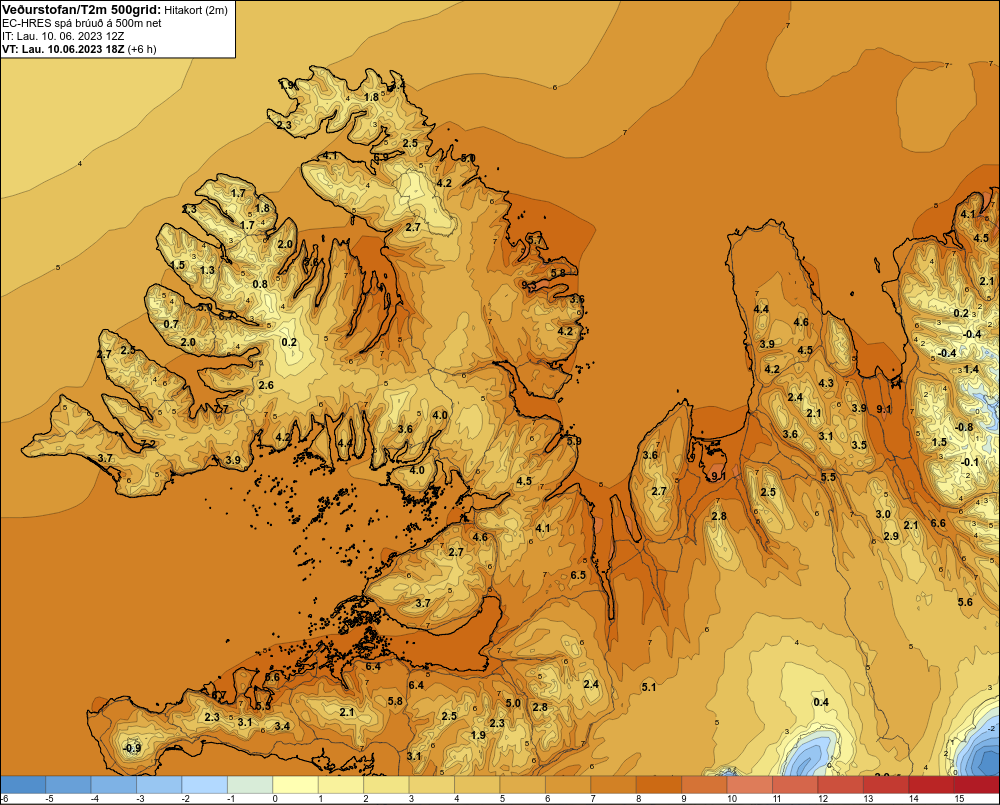Click the '-0.8' temperature value
Viewport: 1000px width, 805px height.
pos(963,427)
